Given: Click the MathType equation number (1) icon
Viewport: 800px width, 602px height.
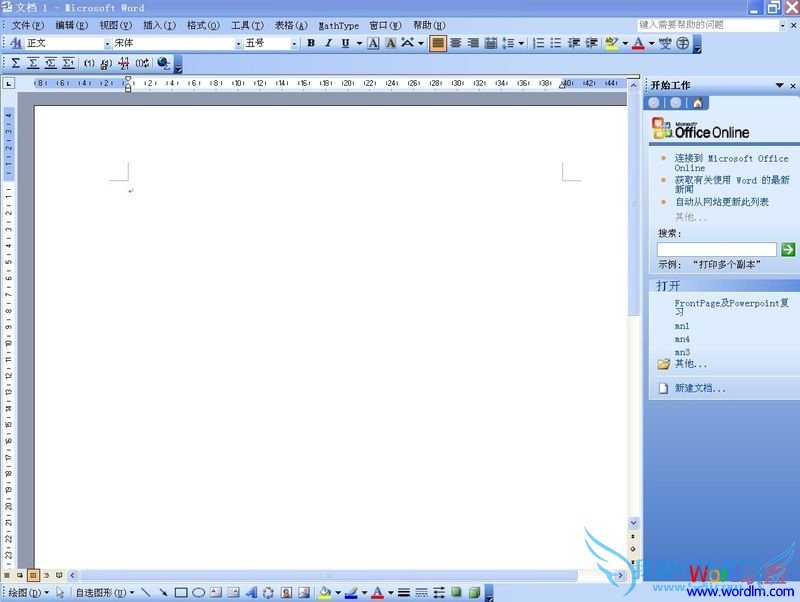Looking at the screenshot, I should (89, 63).
